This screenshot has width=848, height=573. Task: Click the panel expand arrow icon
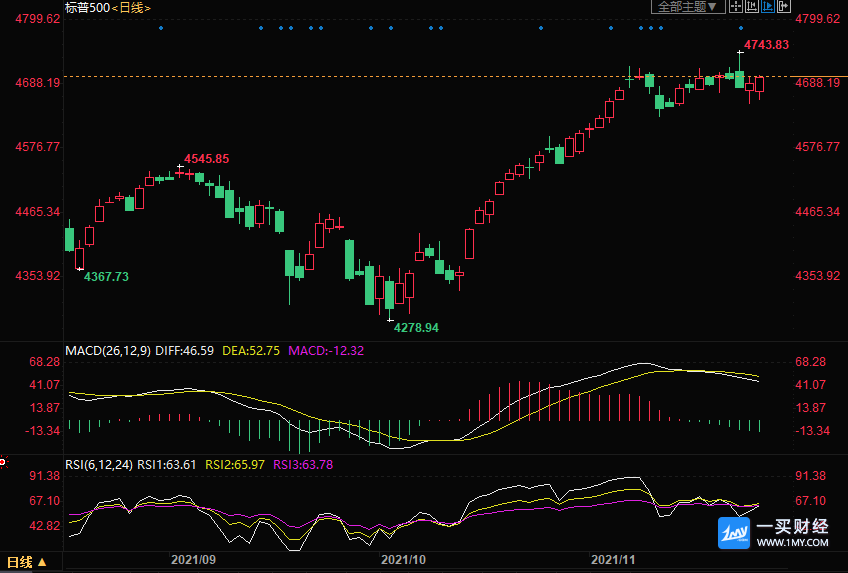(784, 6)
